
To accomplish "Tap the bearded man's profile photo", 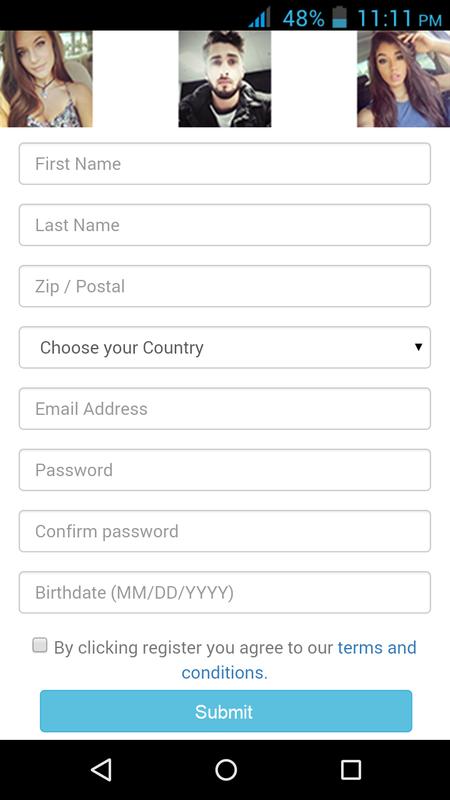I will coord(225,79).
